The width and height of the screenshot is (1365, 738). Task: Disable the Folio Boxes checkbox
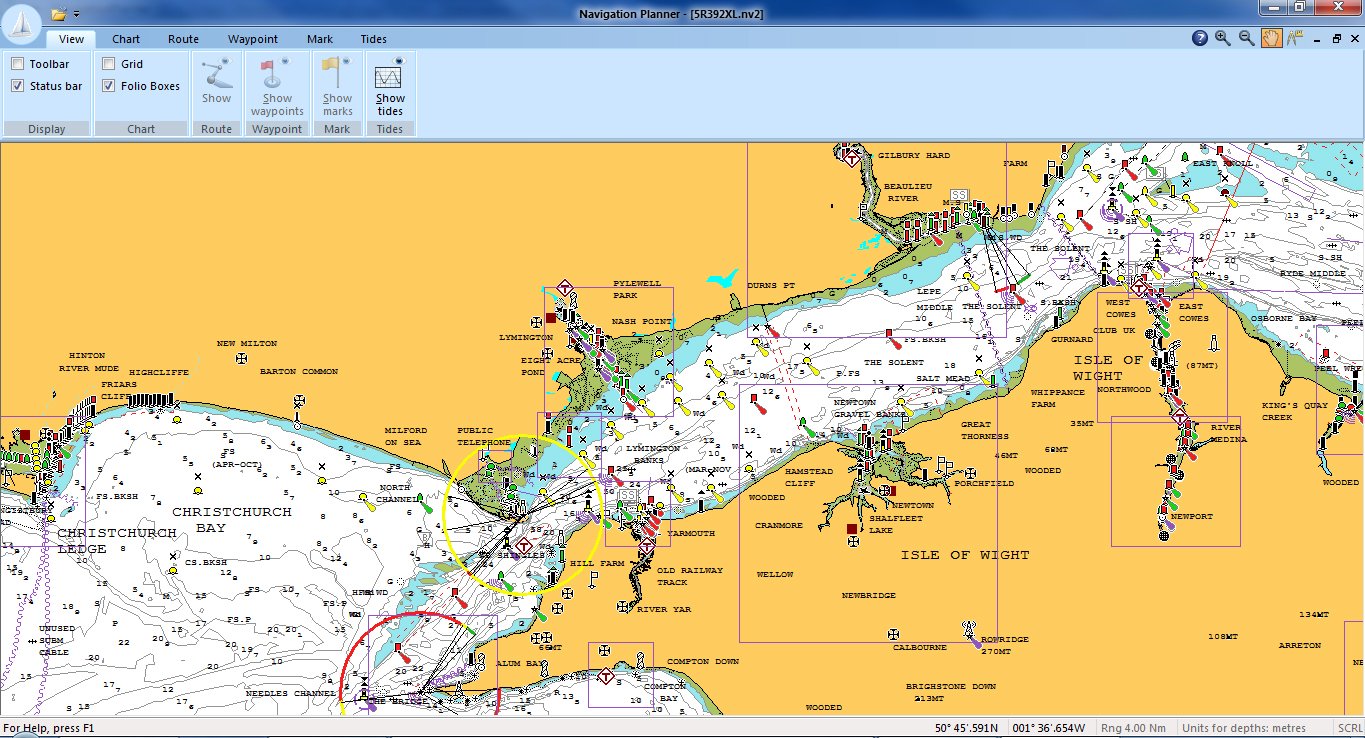[x=108, y=86]
